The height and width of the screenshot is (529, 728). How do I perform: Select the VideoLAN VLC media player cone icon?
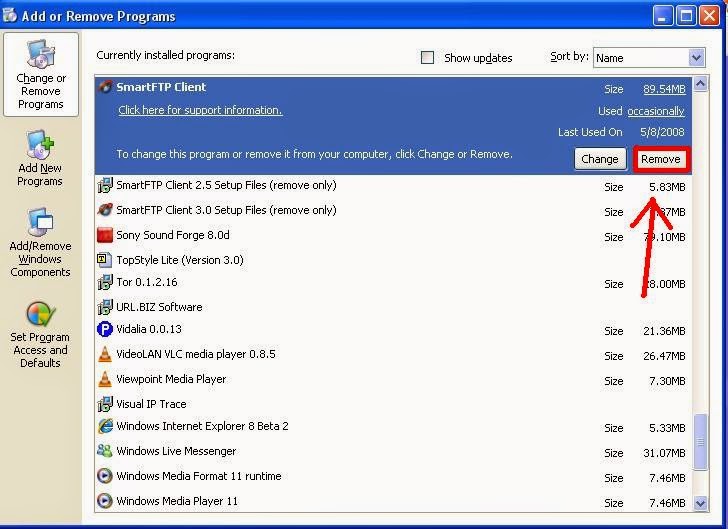click(105, 354)
